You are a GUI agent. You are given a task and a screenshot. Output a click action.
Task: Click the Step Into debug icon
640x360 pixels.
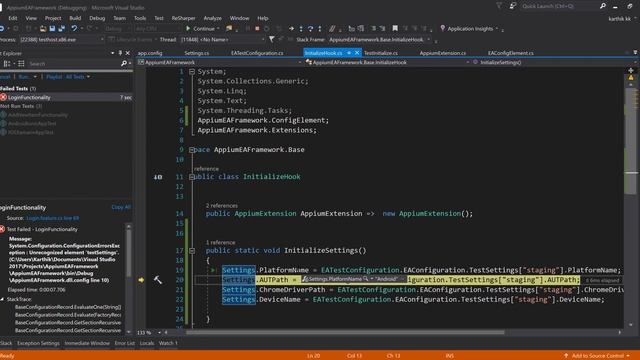pyautogui.click(x=301, y=29)
